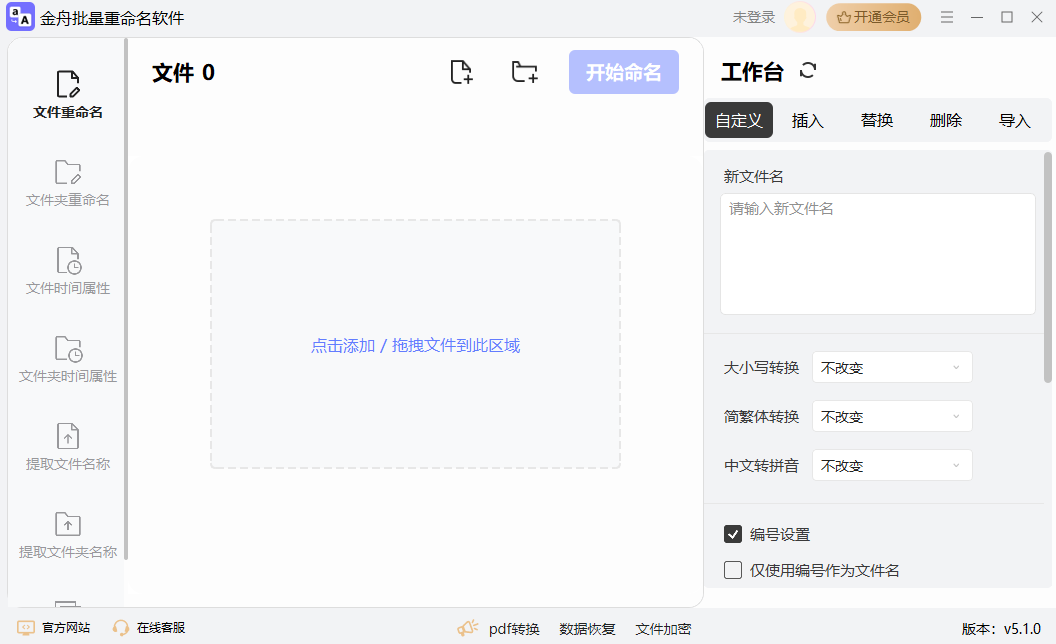This screenshot has width=1056, height=644.
Task: Click 点击添加 / 拖拽文件到此区域 link
Action: pyautogui.click(x=416, y=346)
